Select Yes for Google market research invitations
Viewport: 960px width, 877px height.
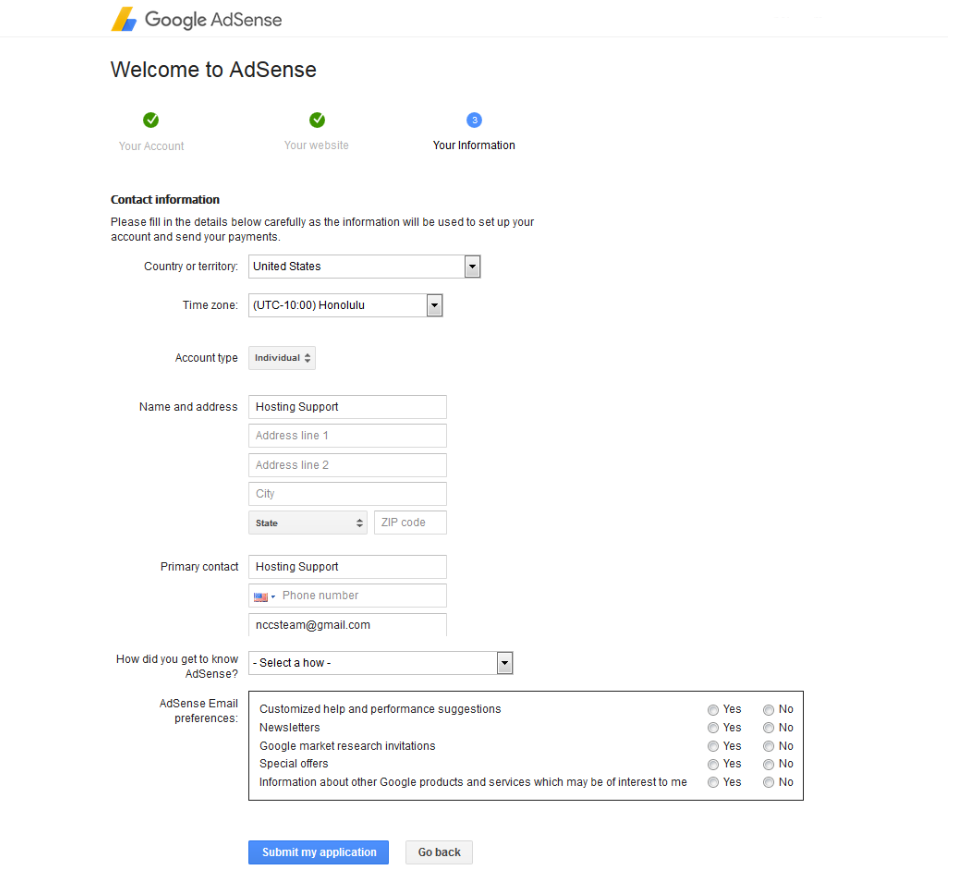point(713,747)
